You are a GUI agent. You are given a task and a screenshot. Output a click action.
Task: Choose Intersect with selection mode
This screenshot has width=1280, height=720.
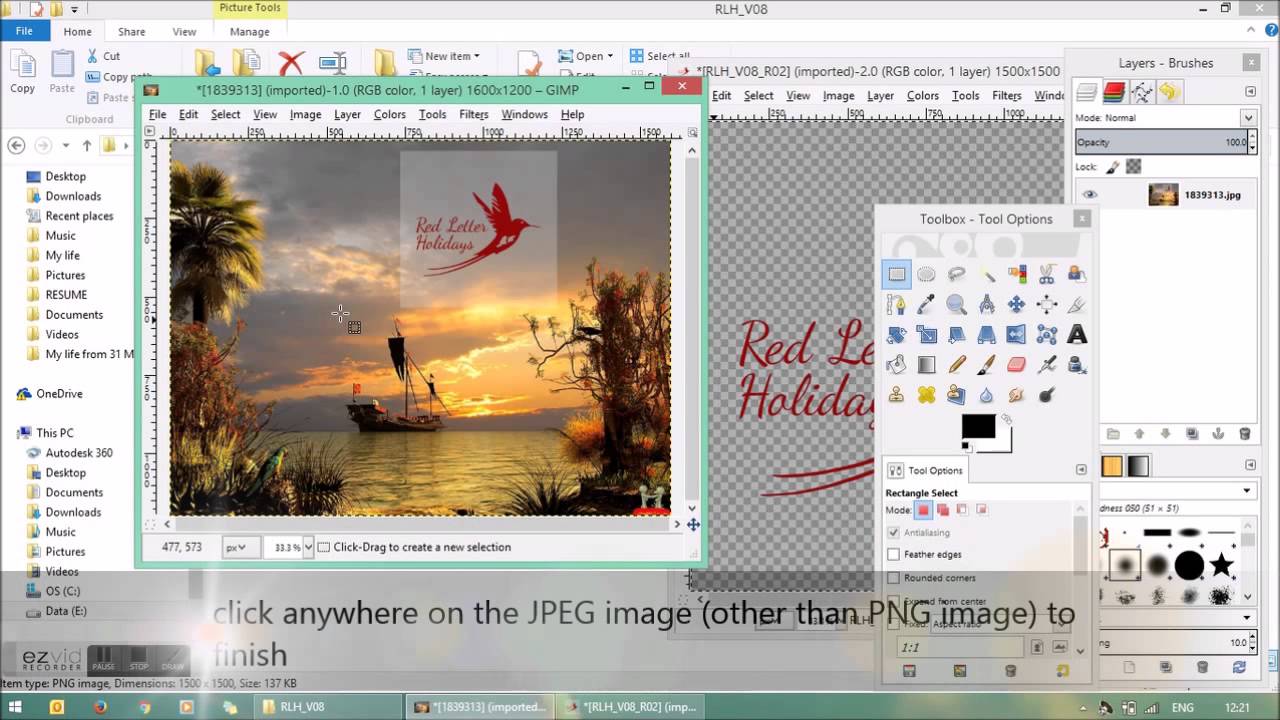[x=981, y=510]
